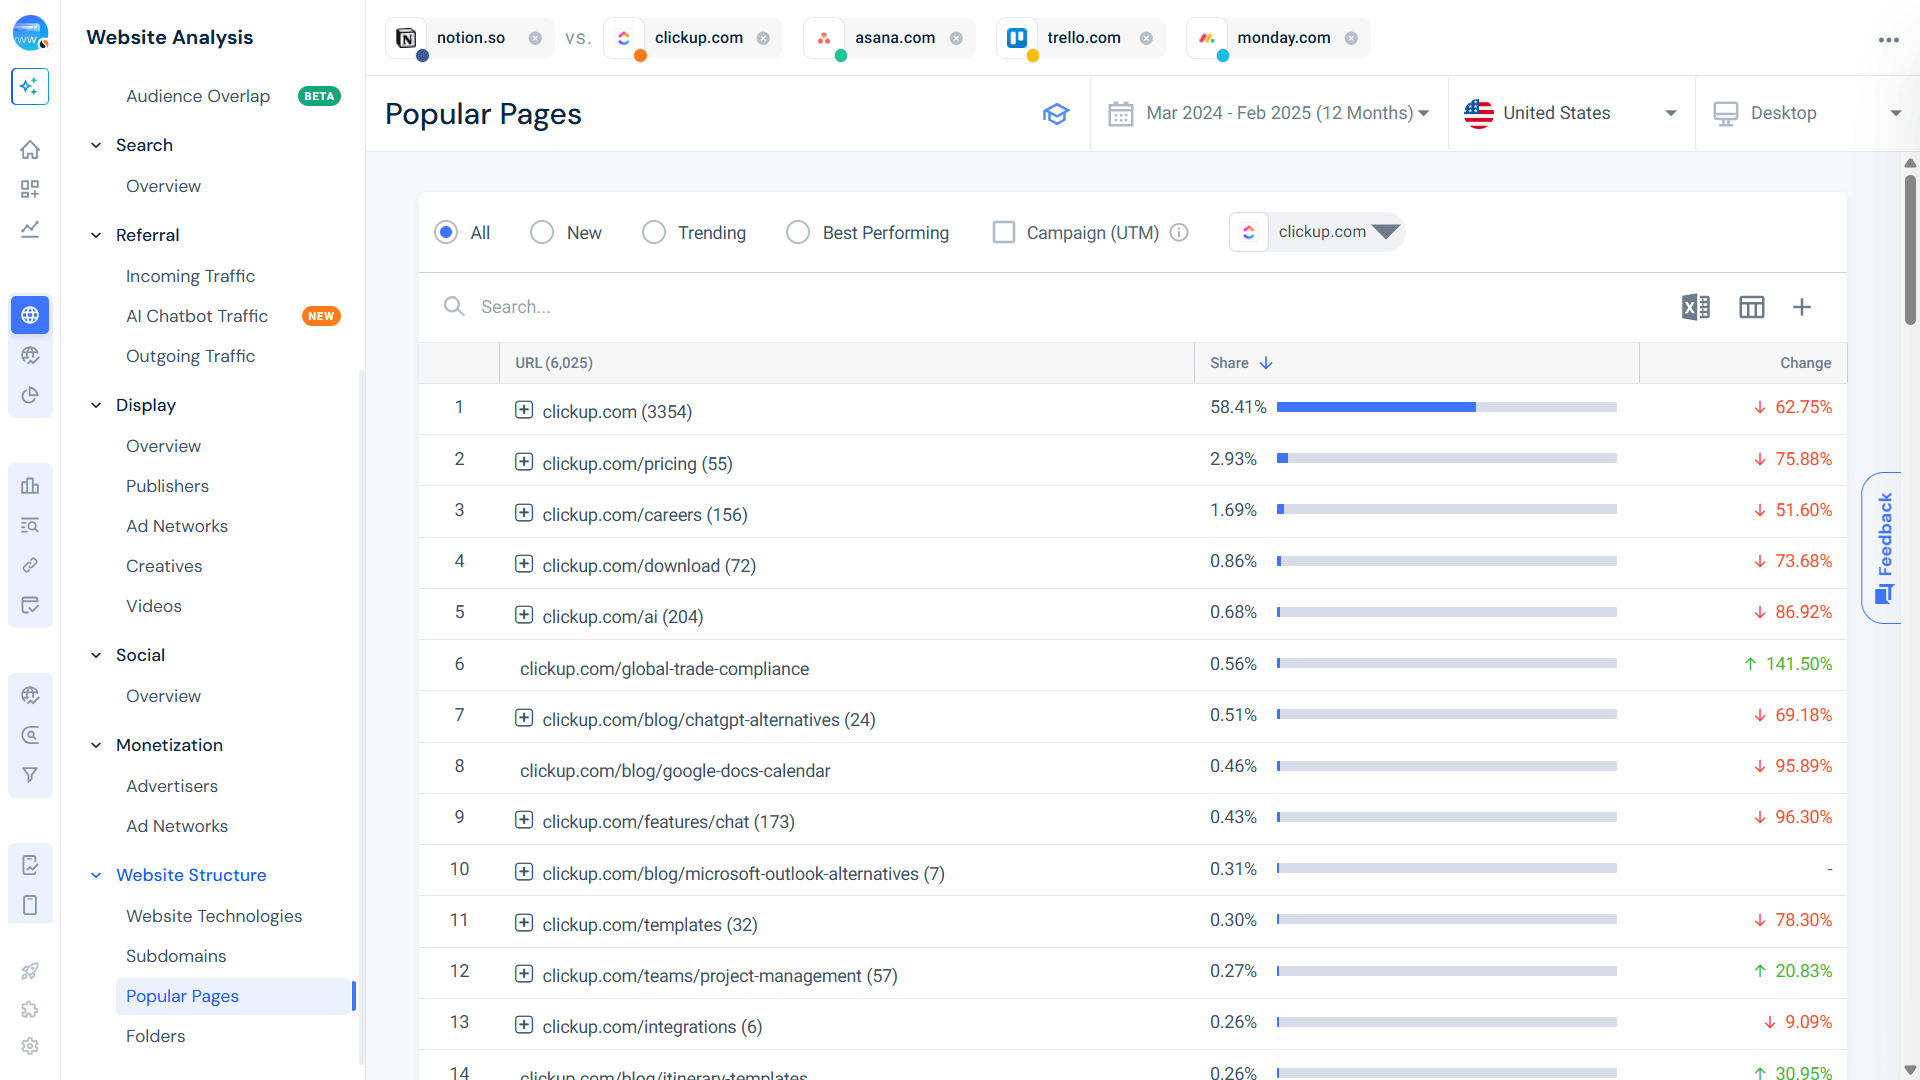This screenshot has width=1920, height=1080.
Task: Select the Trending radio button
Action: pos(654,232)
